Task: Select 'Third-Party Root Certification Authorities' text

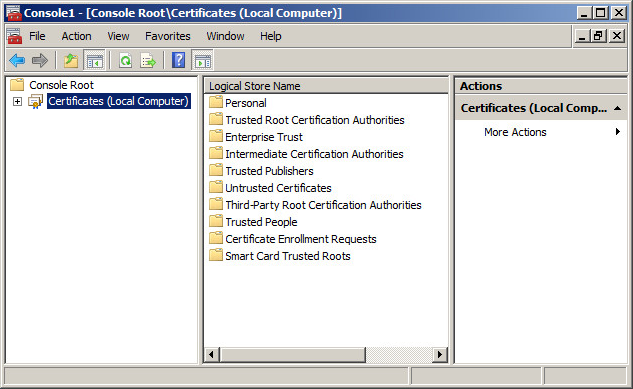Action: [x=323, y=205]
